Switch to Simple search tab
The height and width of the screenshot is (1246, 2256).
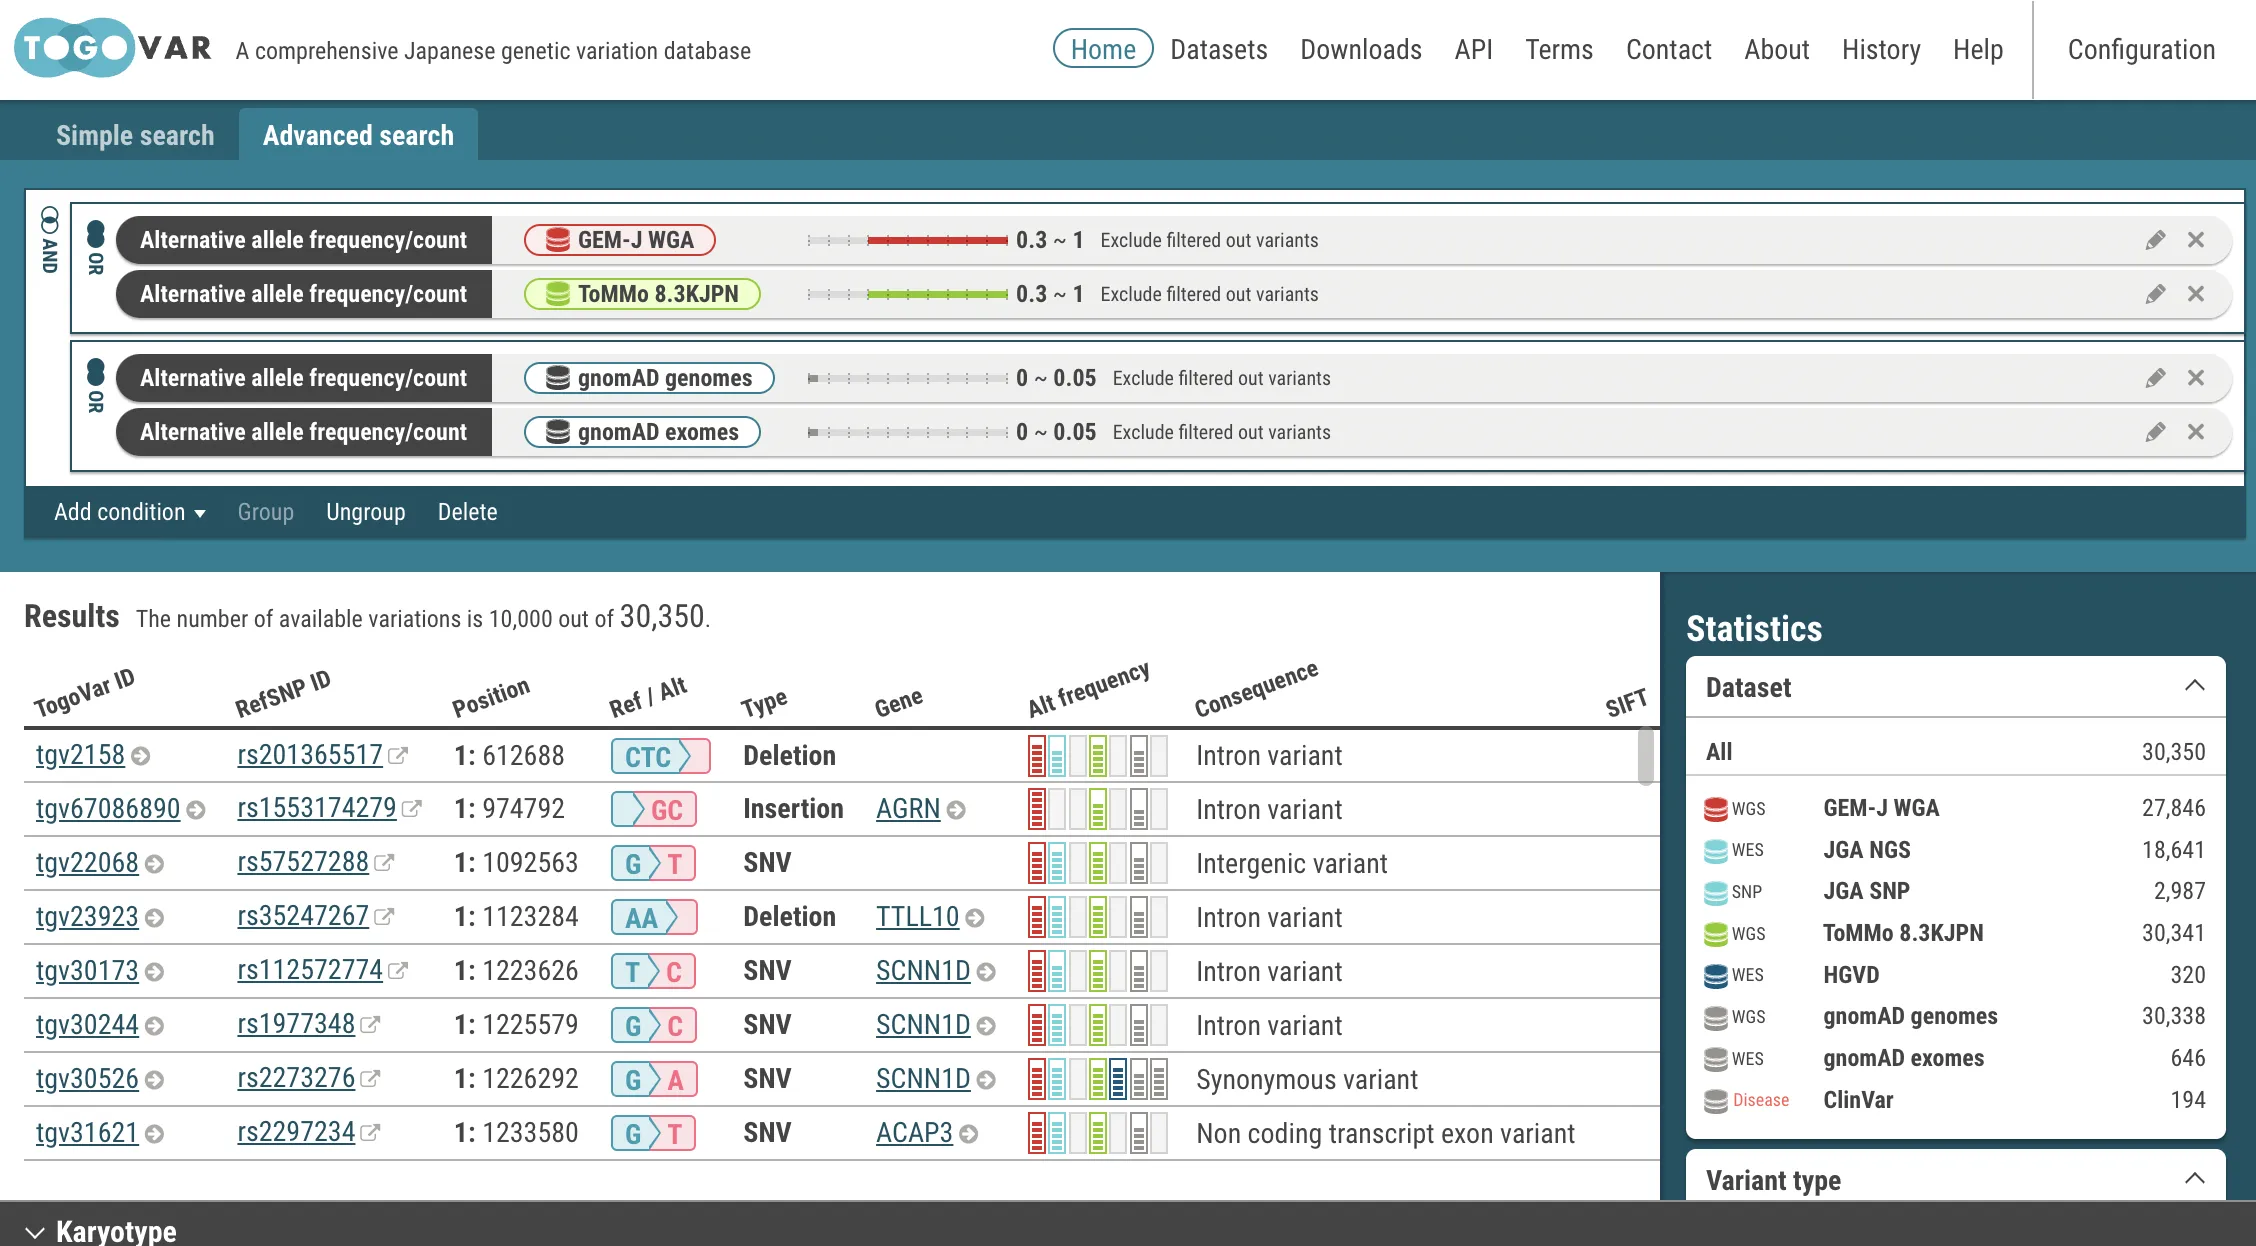click(x=135, y=136)
